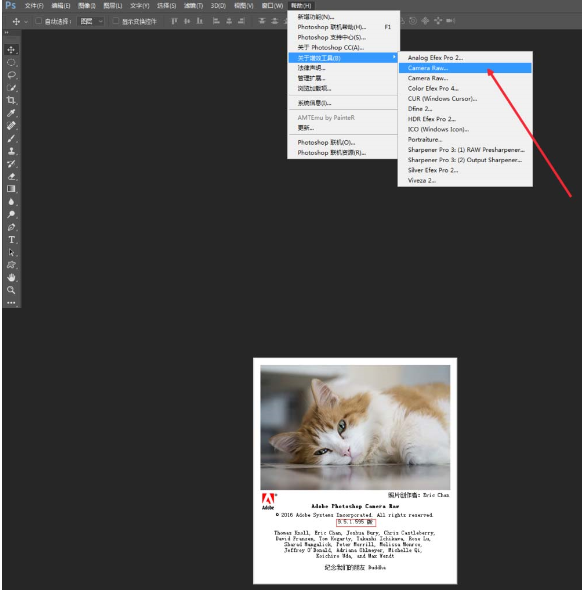Open the 视图(V) menu
This screenshot has height=590, width=584.
pos(243,6)
